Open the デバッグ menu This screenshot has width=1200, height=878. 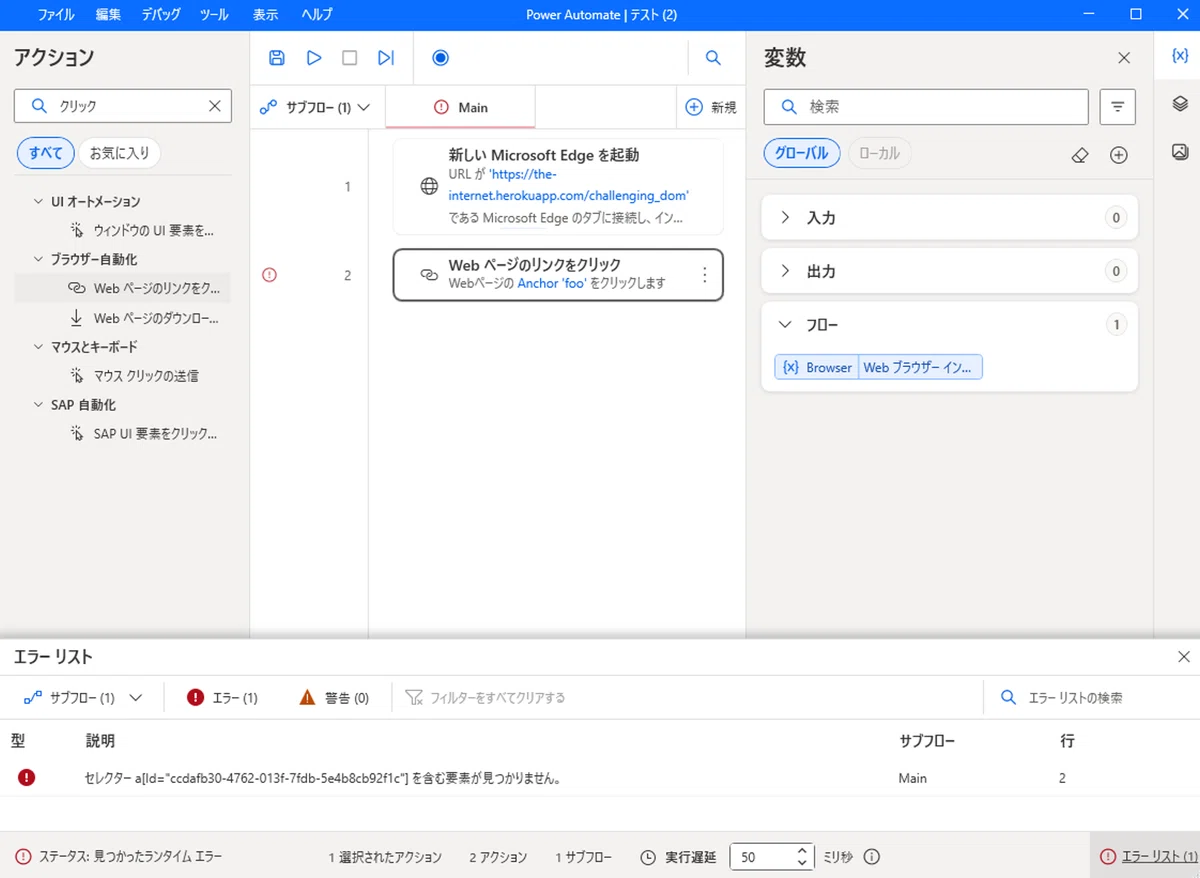point(160,14)
